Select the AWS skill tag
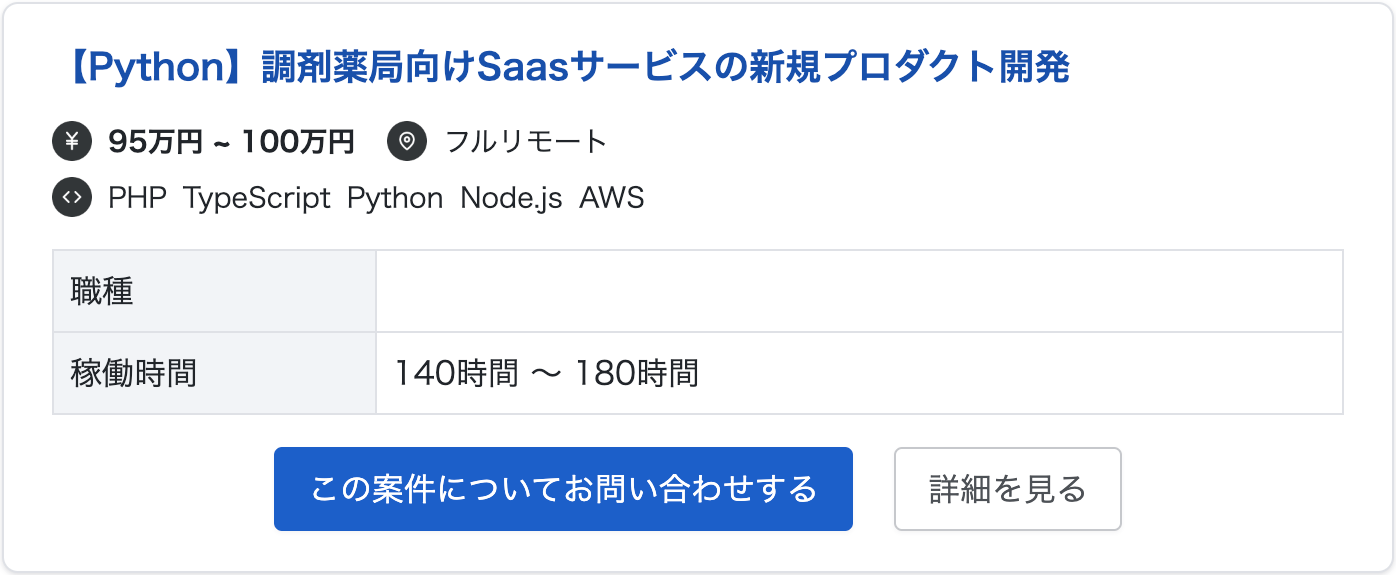This screenshot has width=1396, height=575. tap(612, 198)
